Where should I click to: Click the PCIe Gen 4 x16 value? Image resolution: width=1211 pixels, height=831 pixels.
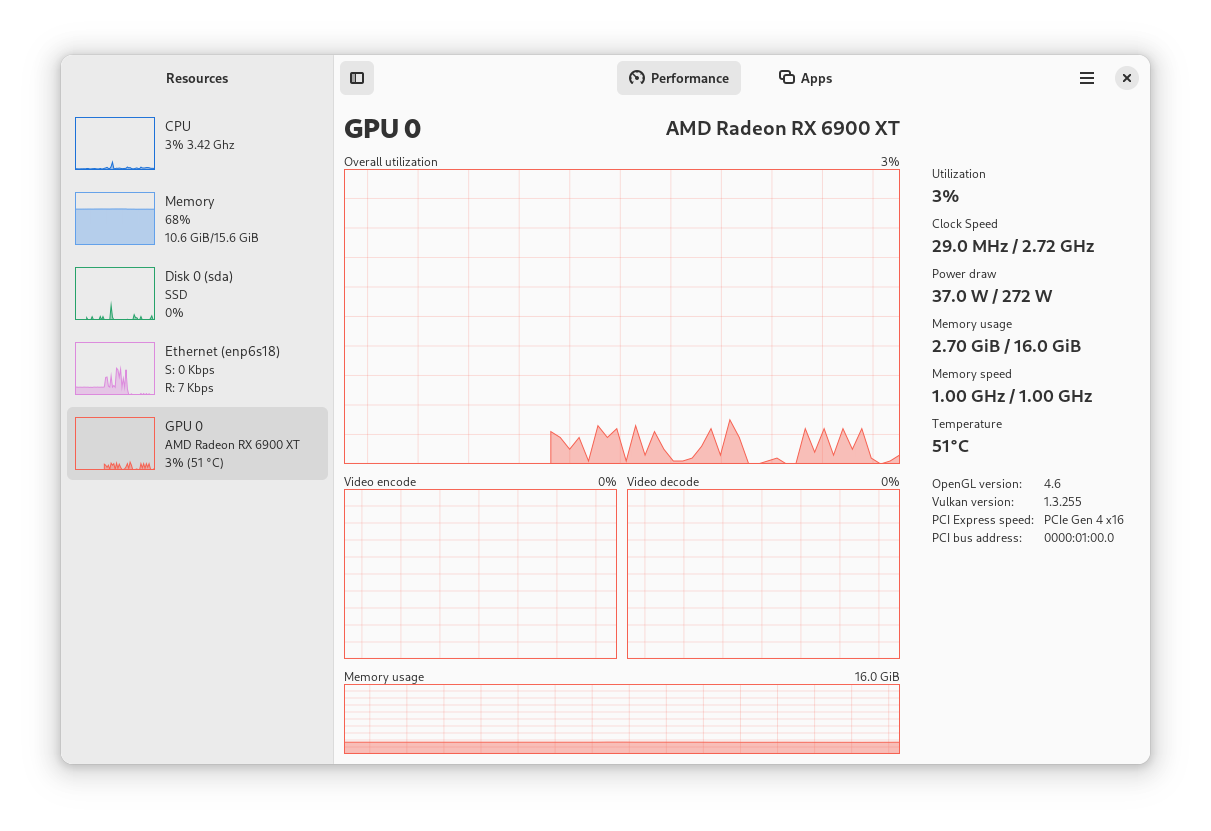coord(1084,520)
